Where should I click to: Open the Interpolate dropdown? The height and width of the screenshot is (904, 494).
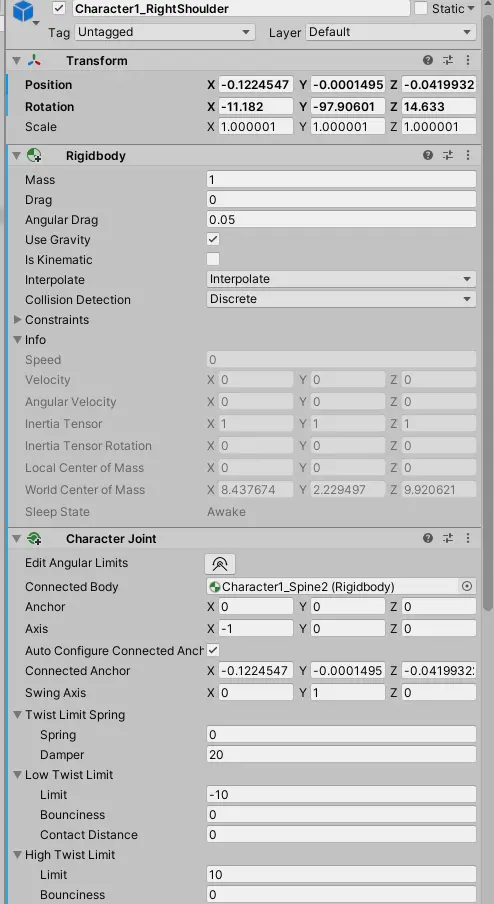pyautogui.click(x=341, y=279)
